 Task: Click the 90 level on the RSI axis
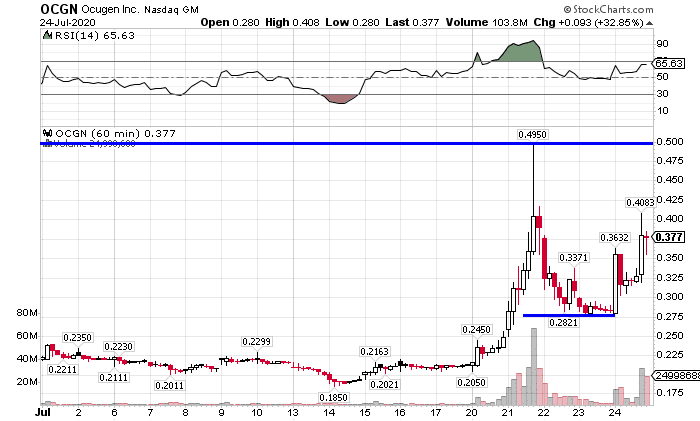click(x=662, y=44)
